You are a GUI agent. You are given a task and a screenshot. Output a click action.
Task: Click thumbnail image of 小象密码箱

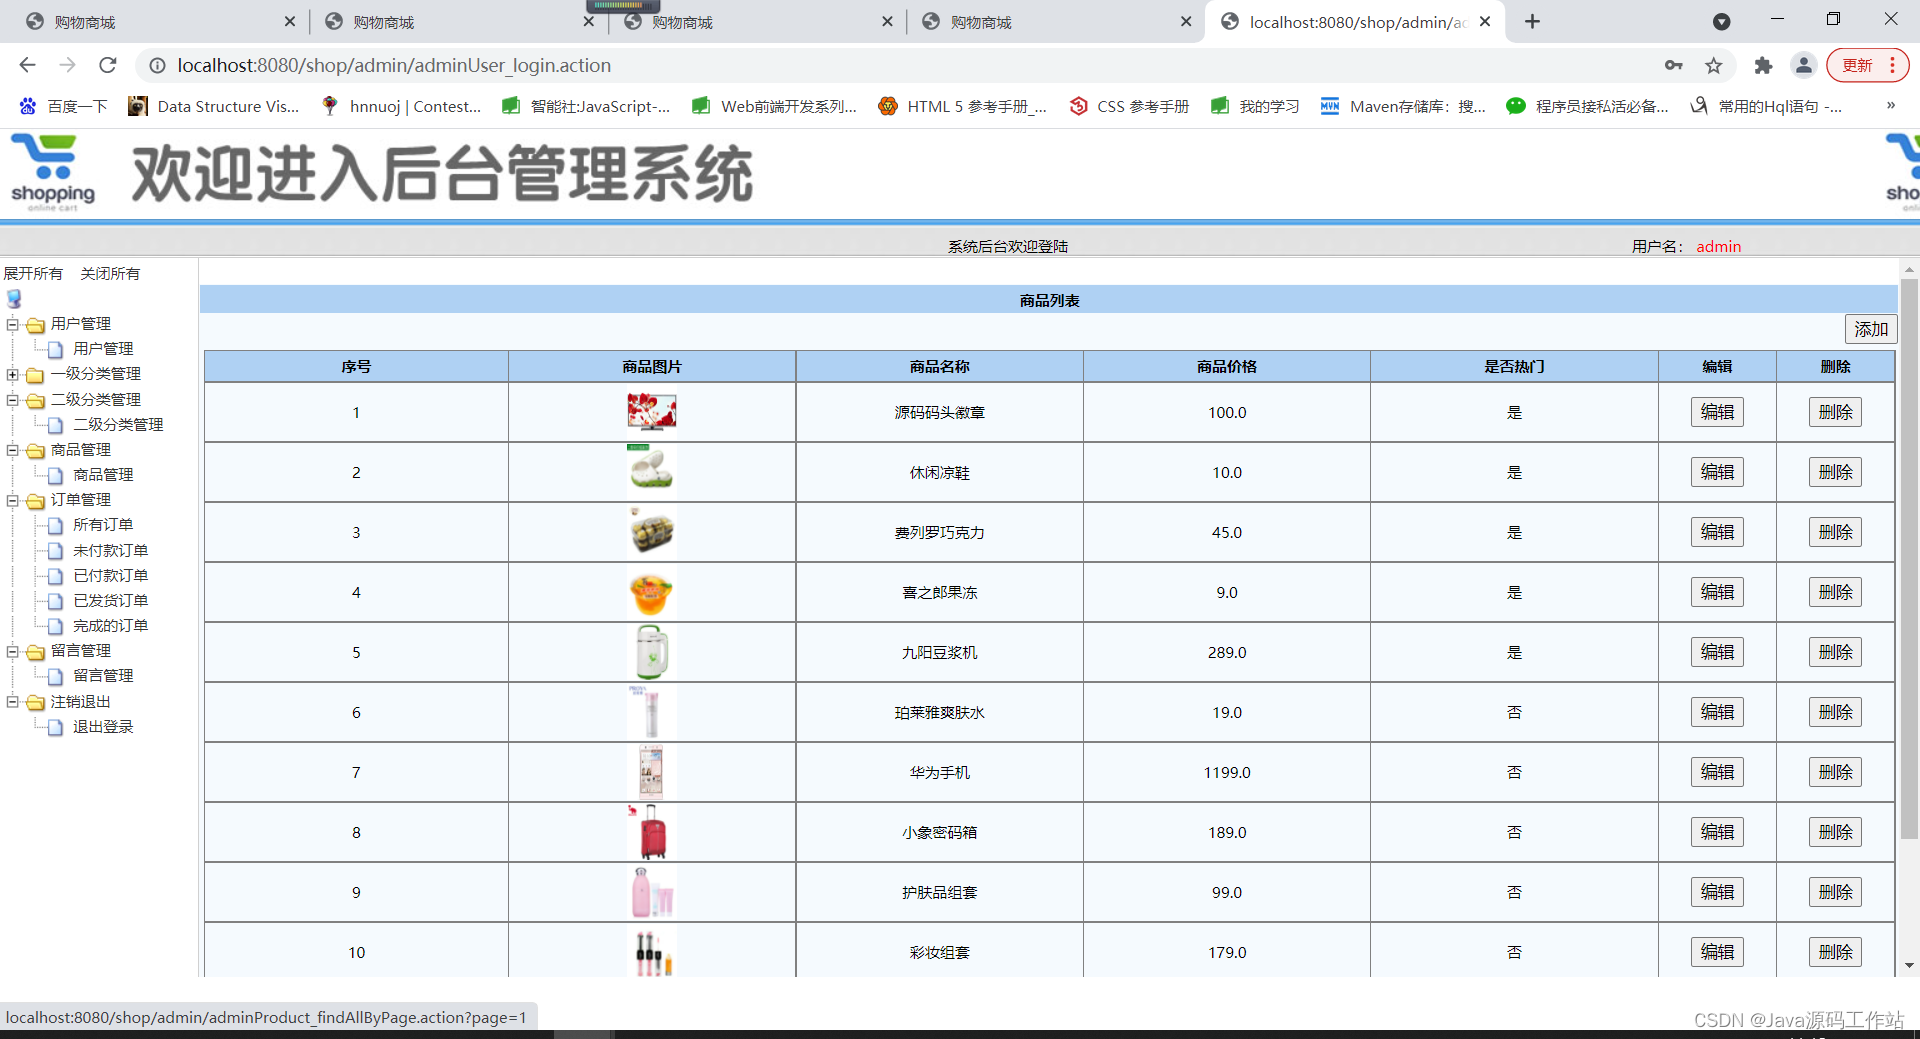pos(652,832)
